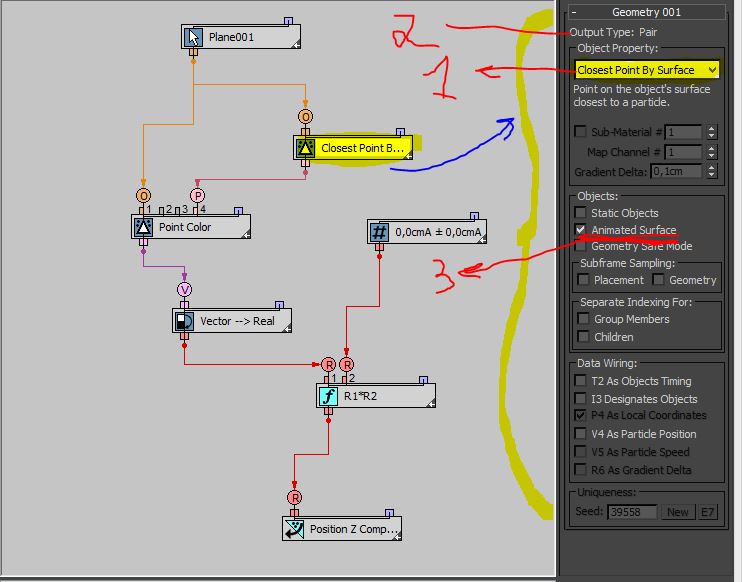Click the R1*R2 function node icon
This screenshot has width=742, height=582.
tap(328, 396)
